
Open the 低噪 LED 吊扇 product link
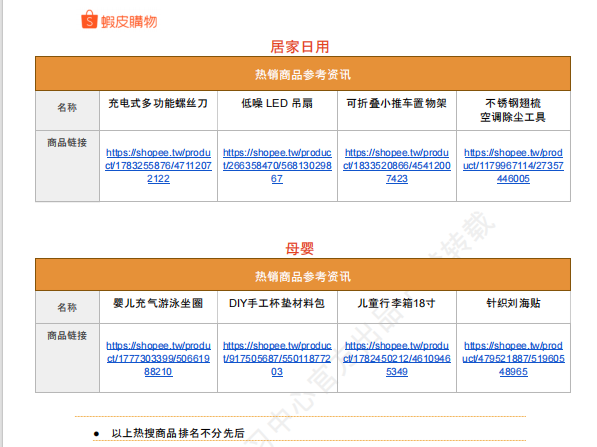pos(277,166)
